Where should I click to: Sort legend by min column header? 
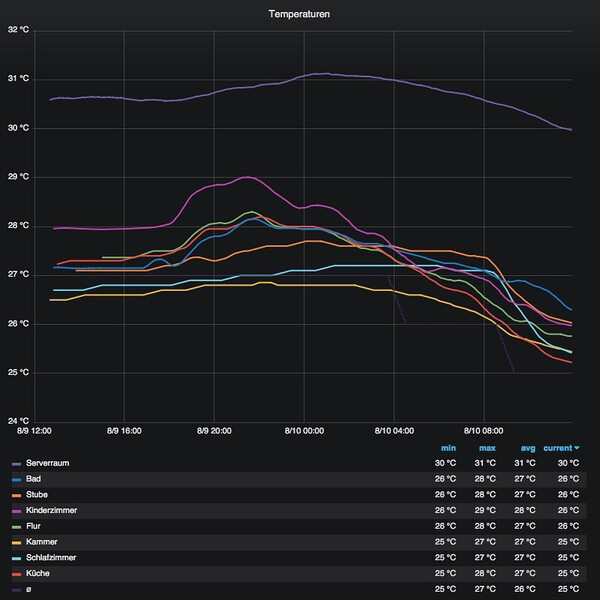448,448
